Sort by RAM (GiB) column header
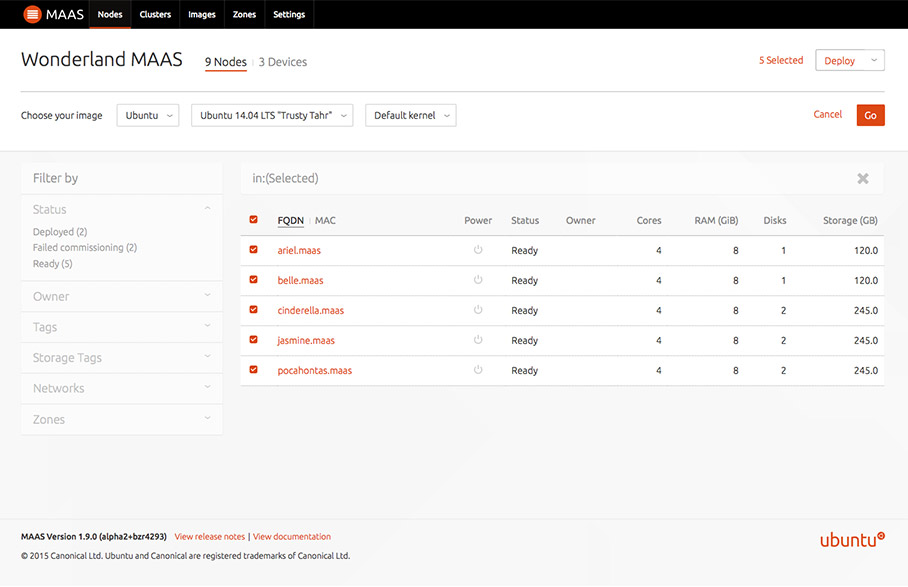Viewport: 908px width, 587px height. coord(716,221)
